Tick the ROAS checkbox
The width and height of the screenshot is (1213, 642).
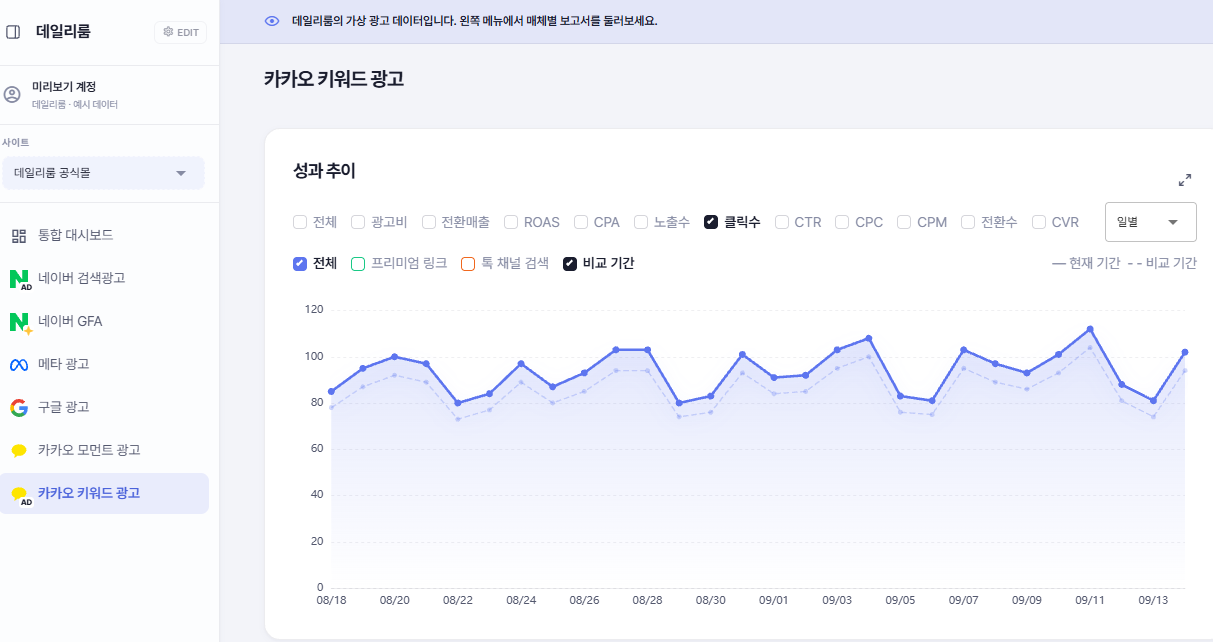pos(511,222)
